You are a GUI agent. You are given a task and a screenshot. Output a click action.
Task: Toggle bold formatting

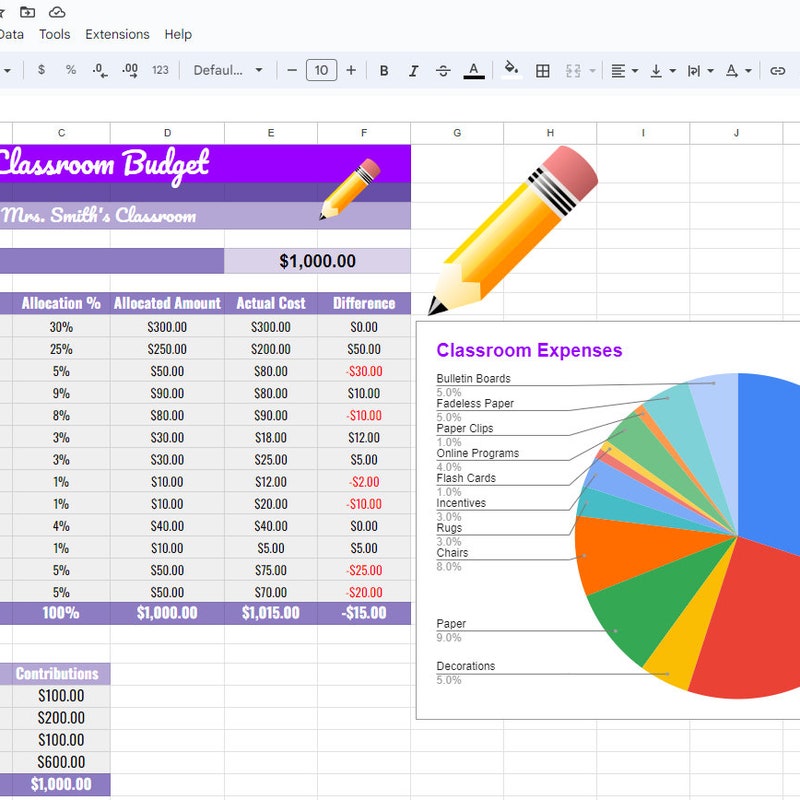(383, 70)
